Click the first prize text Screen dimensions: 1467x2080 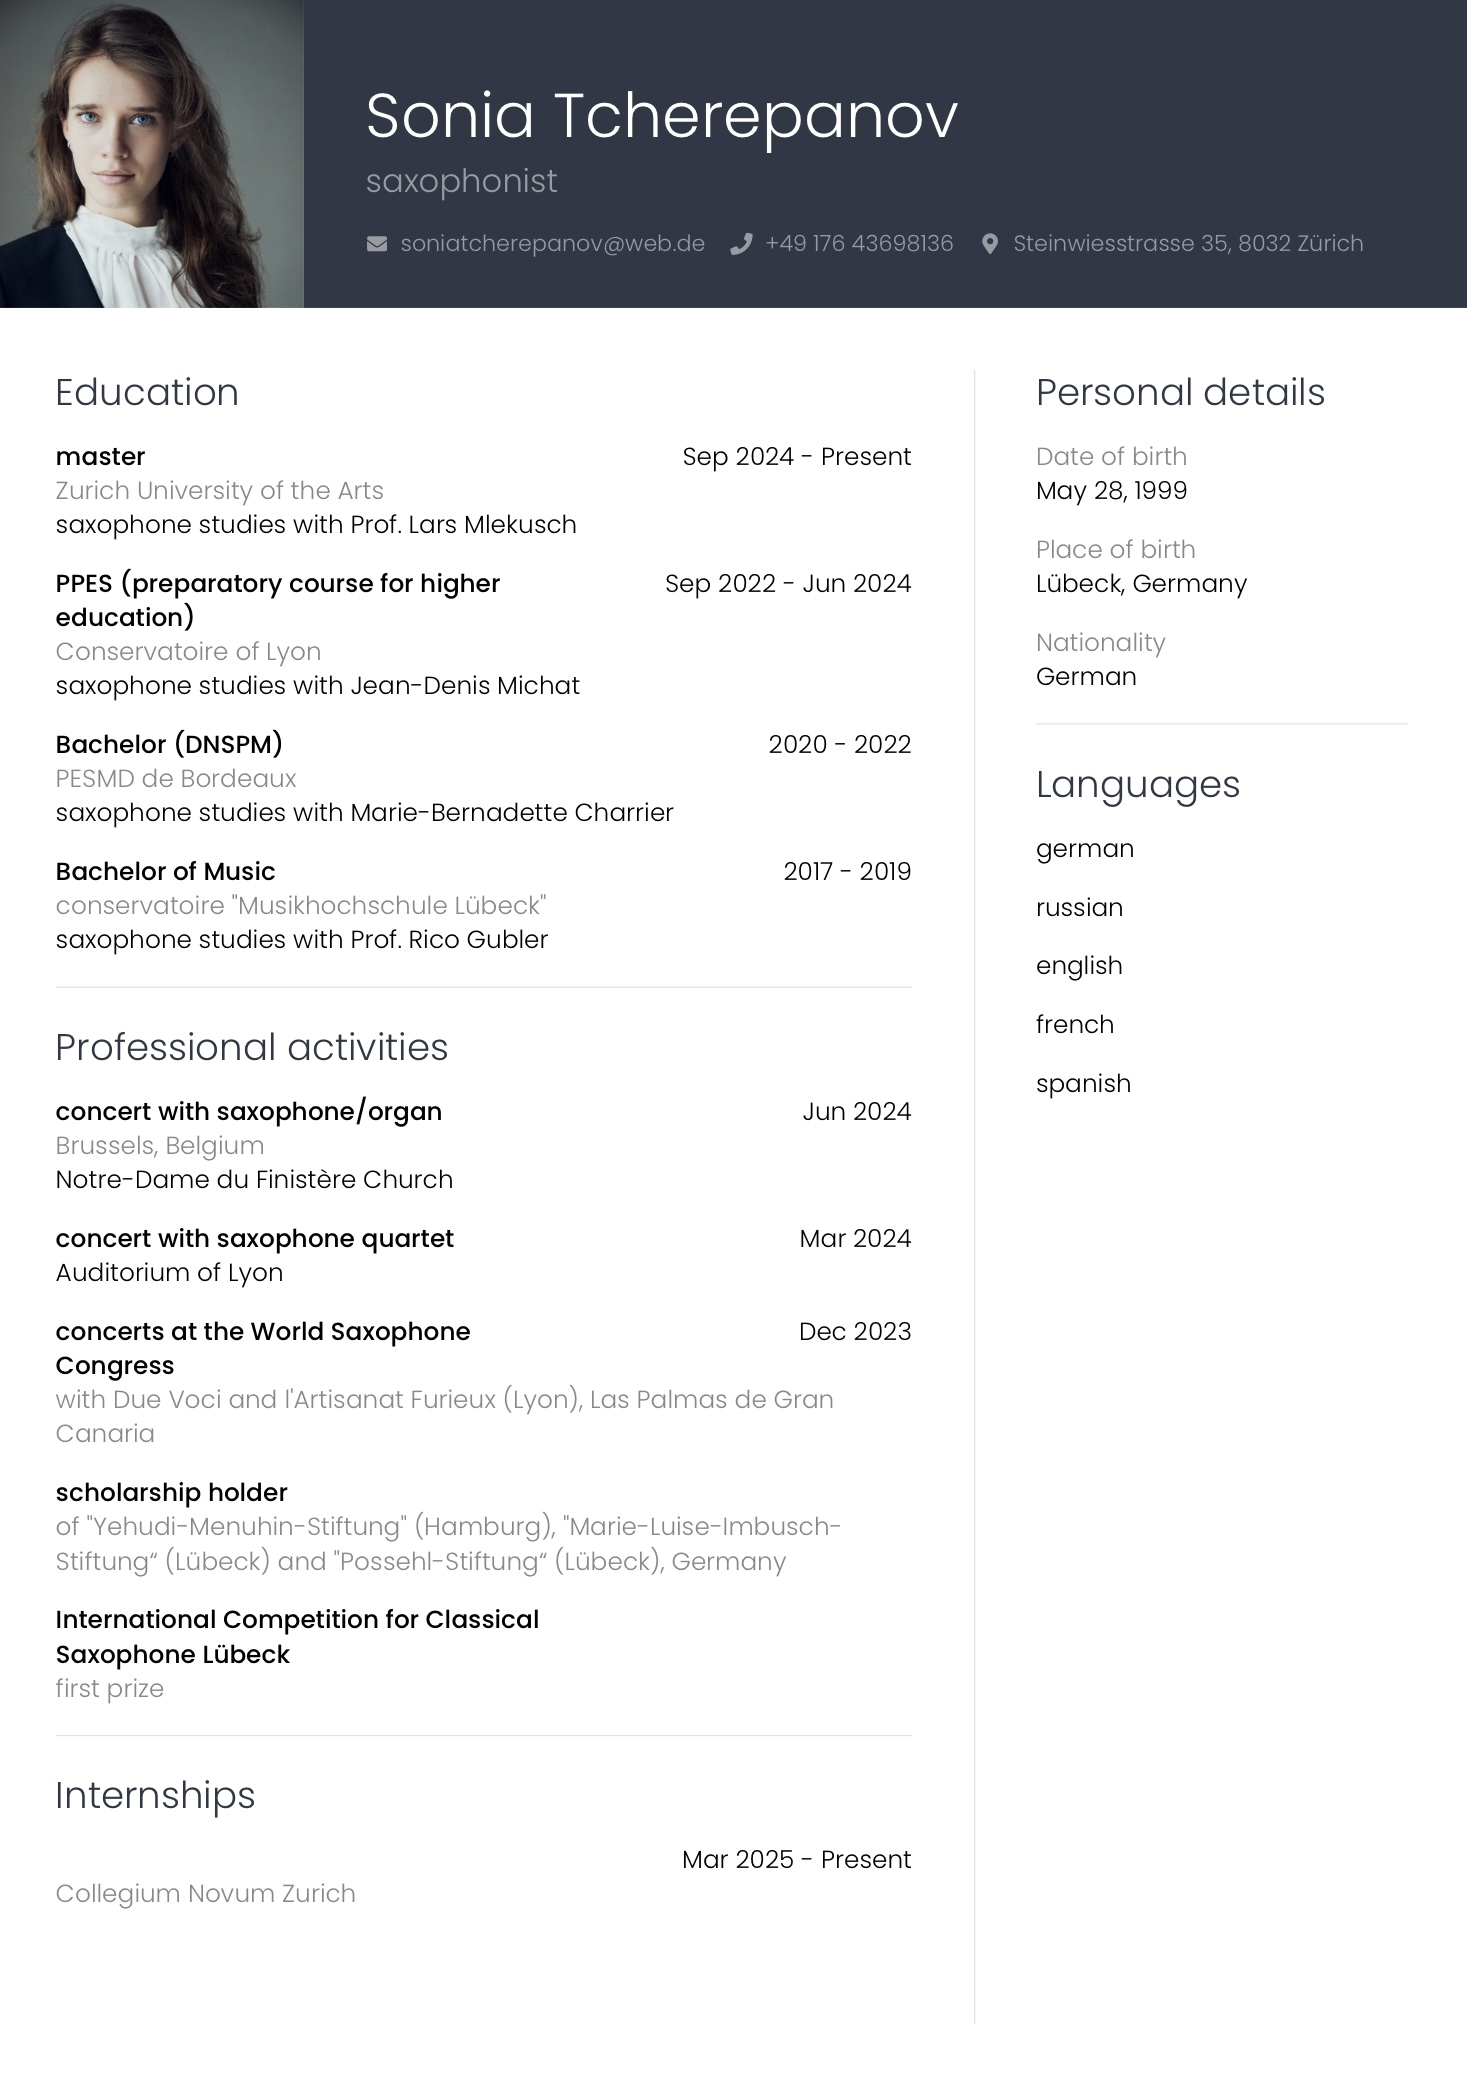pyautogui.click(x=109, y=1689)
